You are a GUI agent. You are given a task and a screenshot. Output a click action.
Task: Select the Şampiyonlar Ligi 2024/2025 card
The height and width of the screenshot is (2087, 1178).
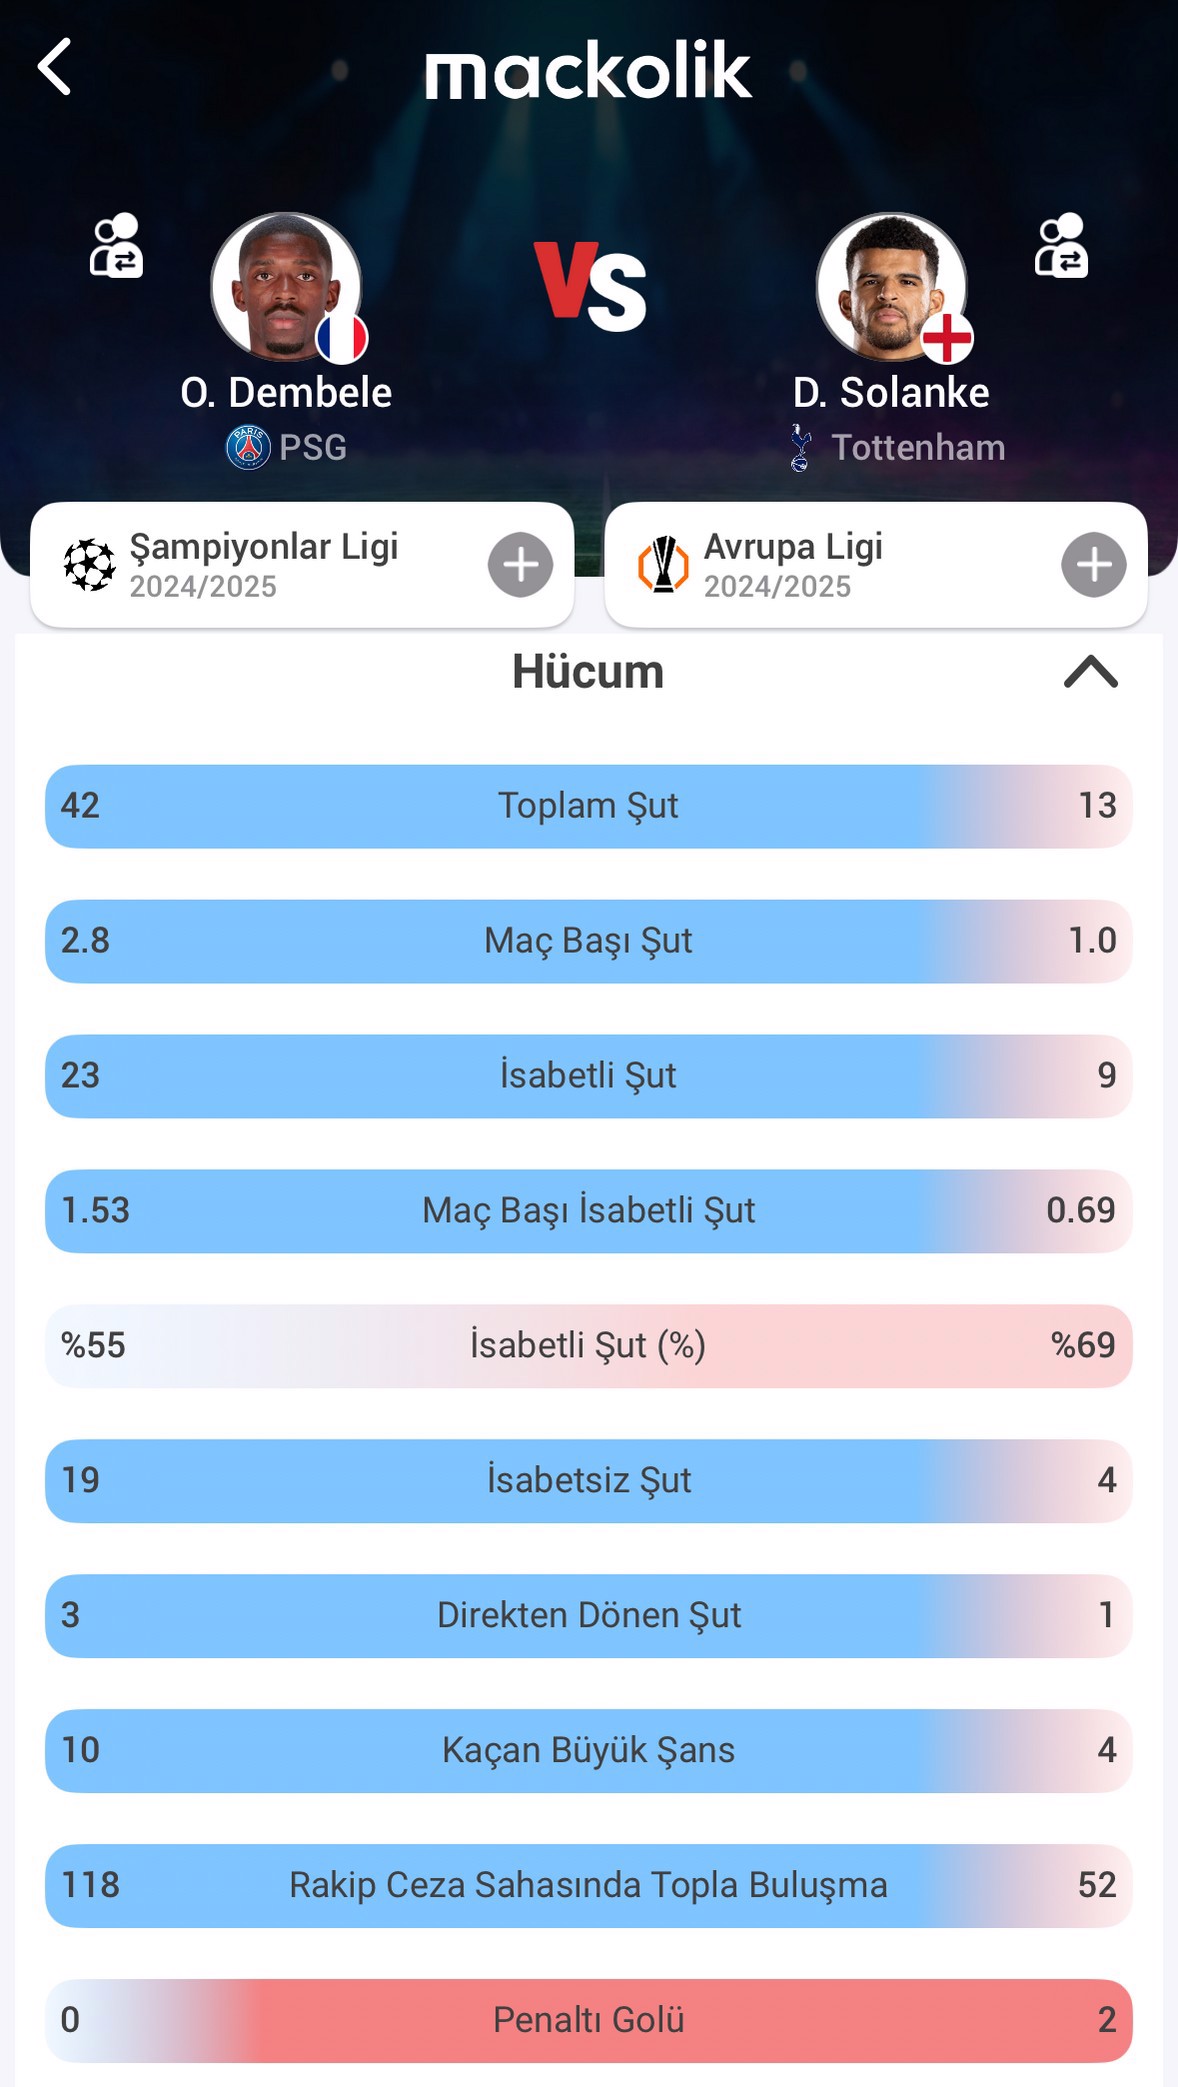(x=302, y=565)
